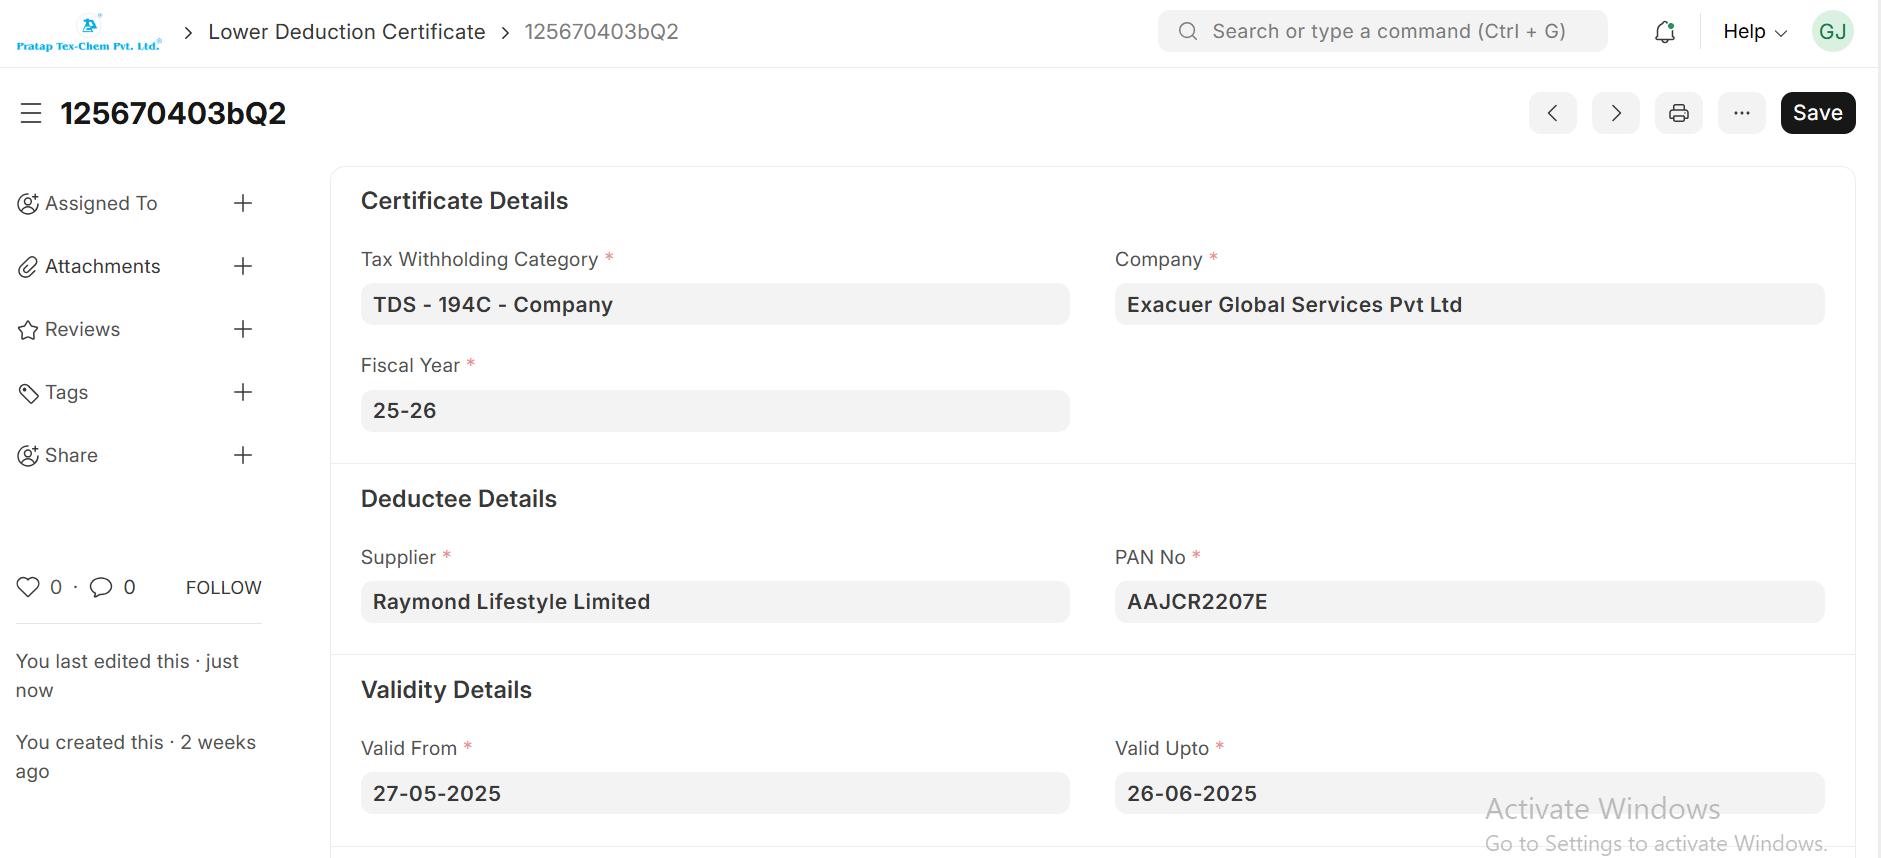Add Assigned To user plus icon
Image resolution: width=1881 pixels, height=858 pixels.
pyautogui.click(x=242, y=203)
